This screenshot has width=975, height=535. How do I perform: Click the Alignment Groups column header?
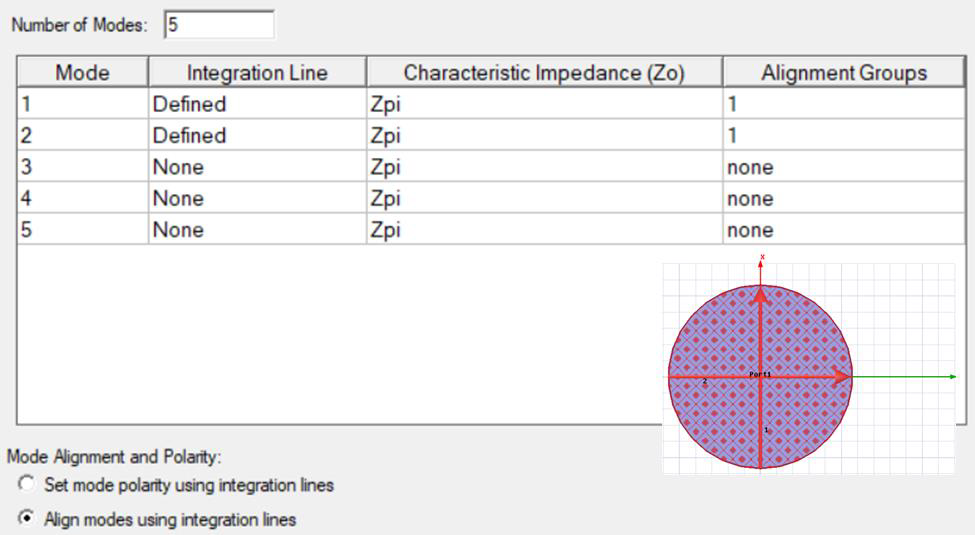click(x=843, y=73)
